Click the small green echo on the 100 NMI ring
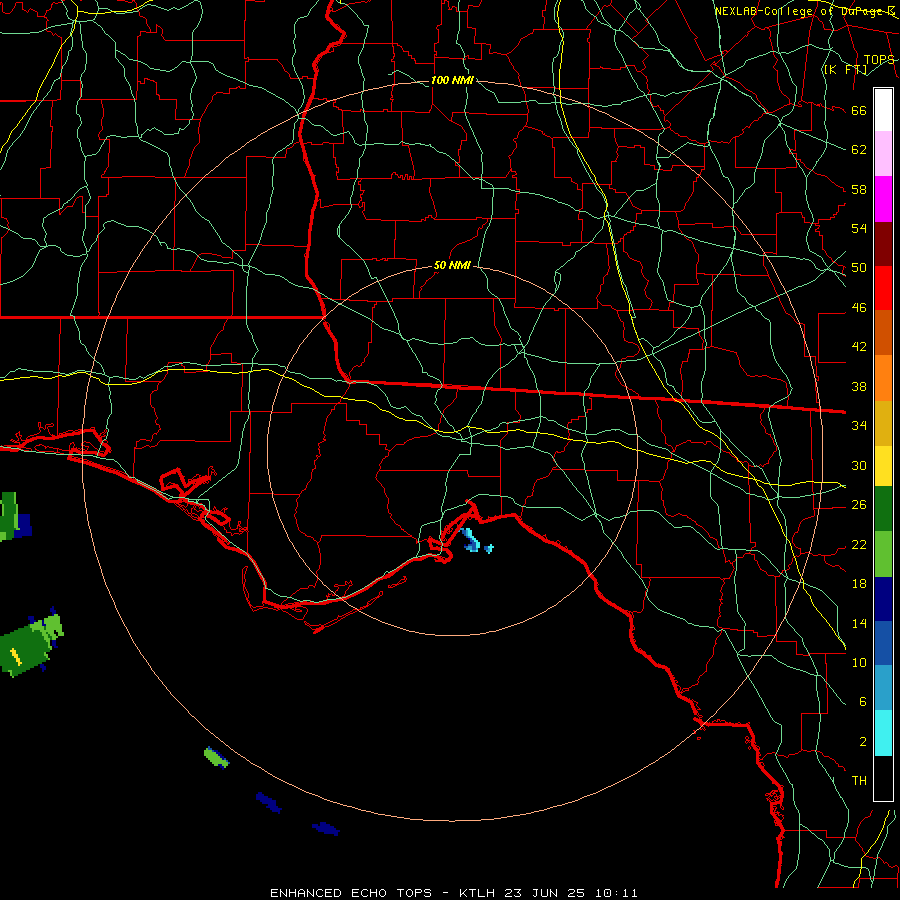Screen dimensions: 900x900 tap(216, 757)
